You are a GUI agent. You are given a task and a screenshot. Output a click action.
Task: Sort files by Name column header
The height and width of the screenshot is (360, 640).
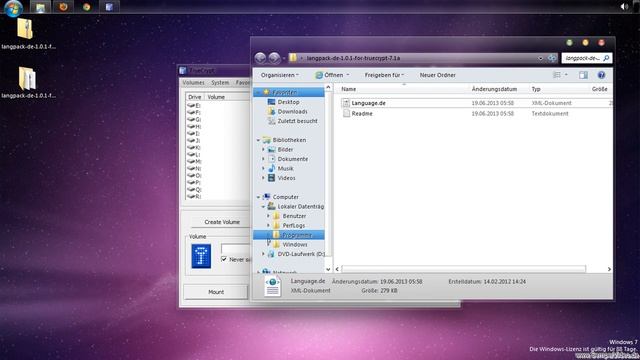(349, 89)
